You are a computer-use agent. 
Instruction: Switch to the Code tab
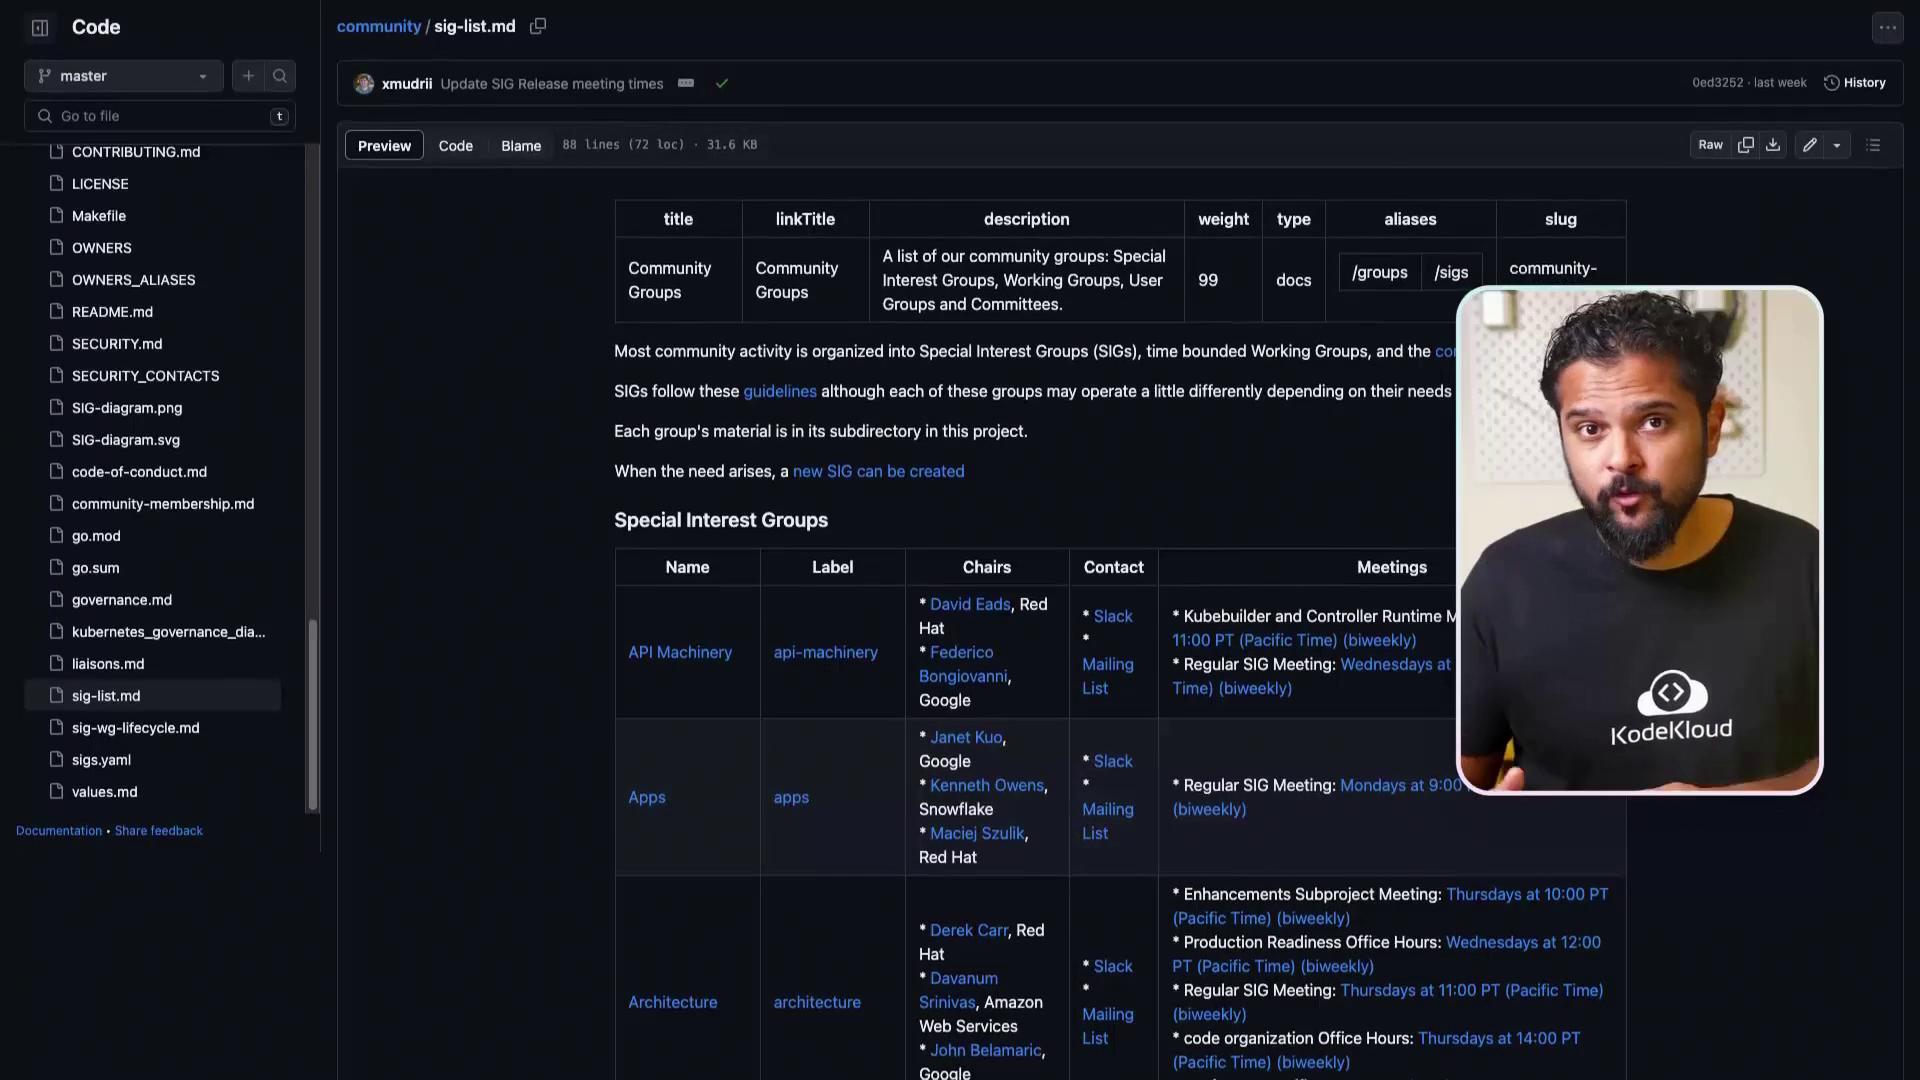(455, 145)
